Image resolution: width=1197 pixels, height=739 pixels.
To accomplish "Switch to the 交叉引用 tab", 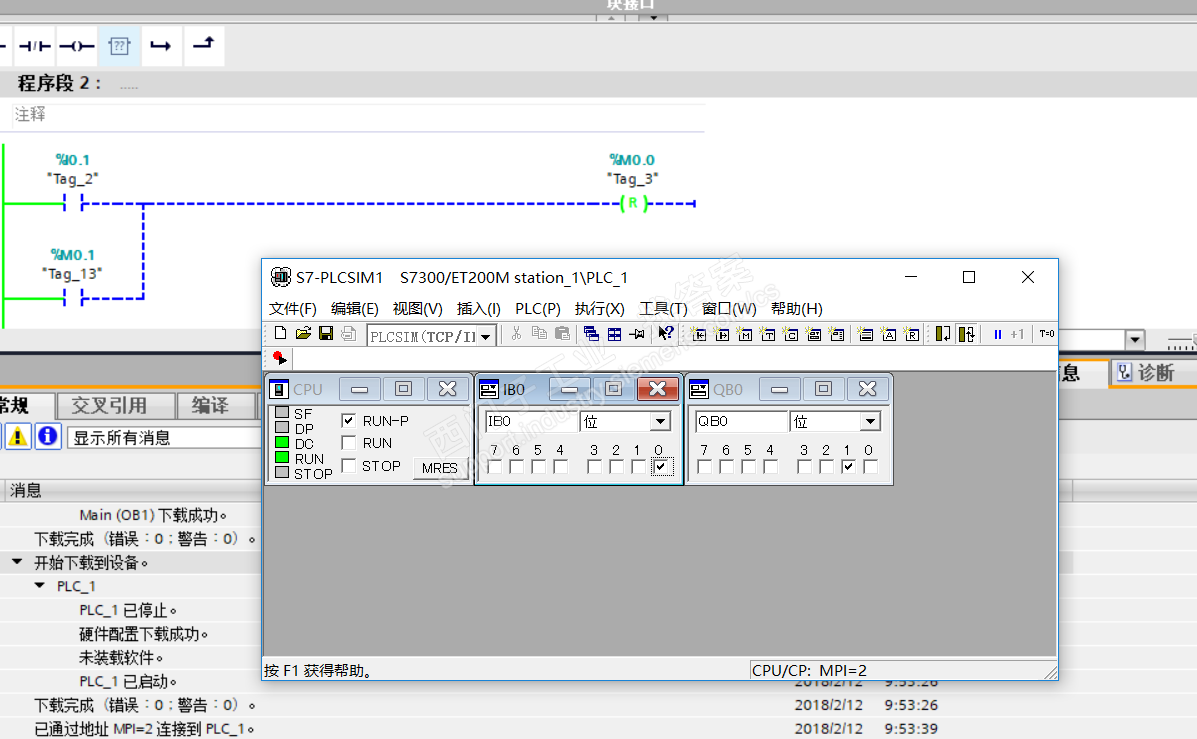I will tap(116, 405).
